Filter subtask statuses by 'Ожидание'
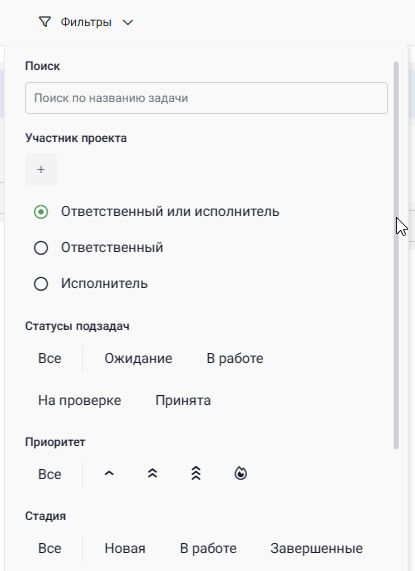Image resolution: width=415 pixels, height=571 pixels. pyautogui.click(x=138, y=359)
